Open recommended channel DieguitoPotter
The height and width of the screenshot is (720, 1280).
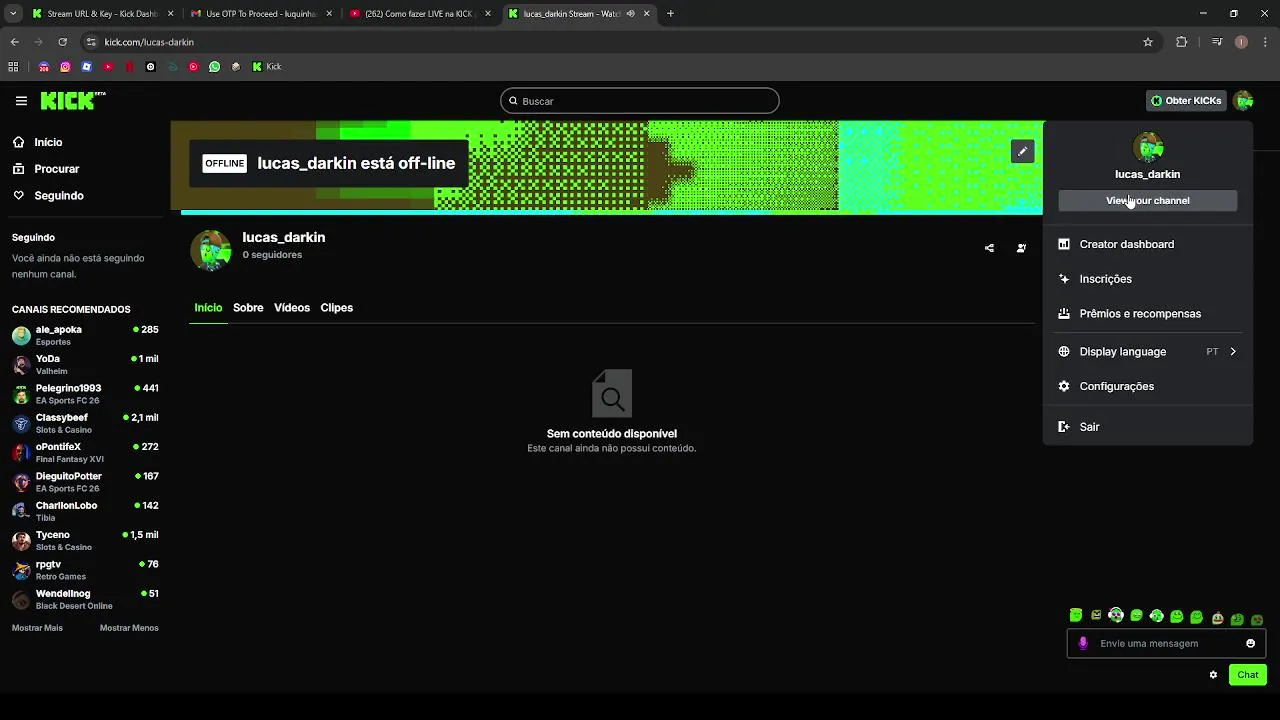85,482
